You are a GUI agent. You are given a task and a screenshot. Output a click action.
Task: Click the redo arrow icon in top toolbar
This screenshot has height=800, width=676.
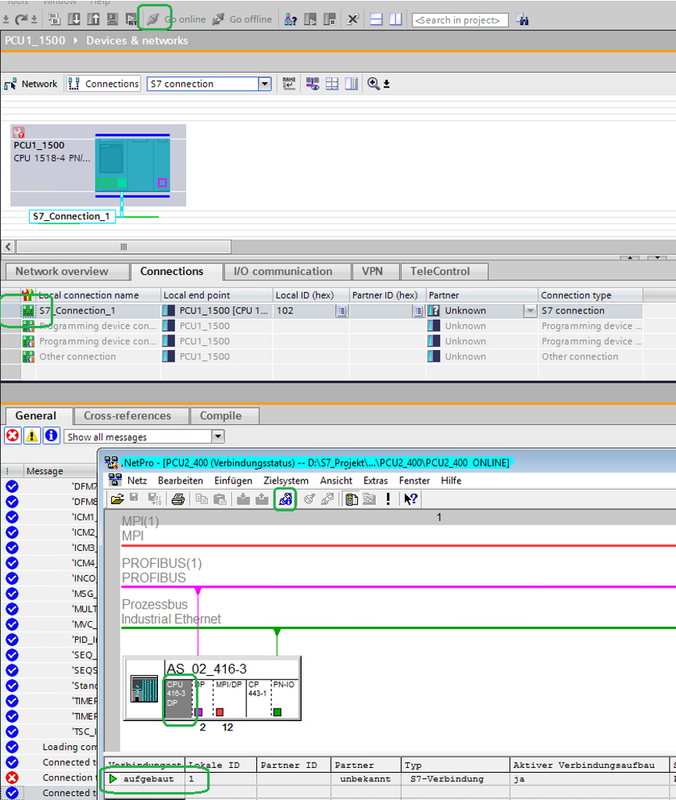(x=20, y=20)
